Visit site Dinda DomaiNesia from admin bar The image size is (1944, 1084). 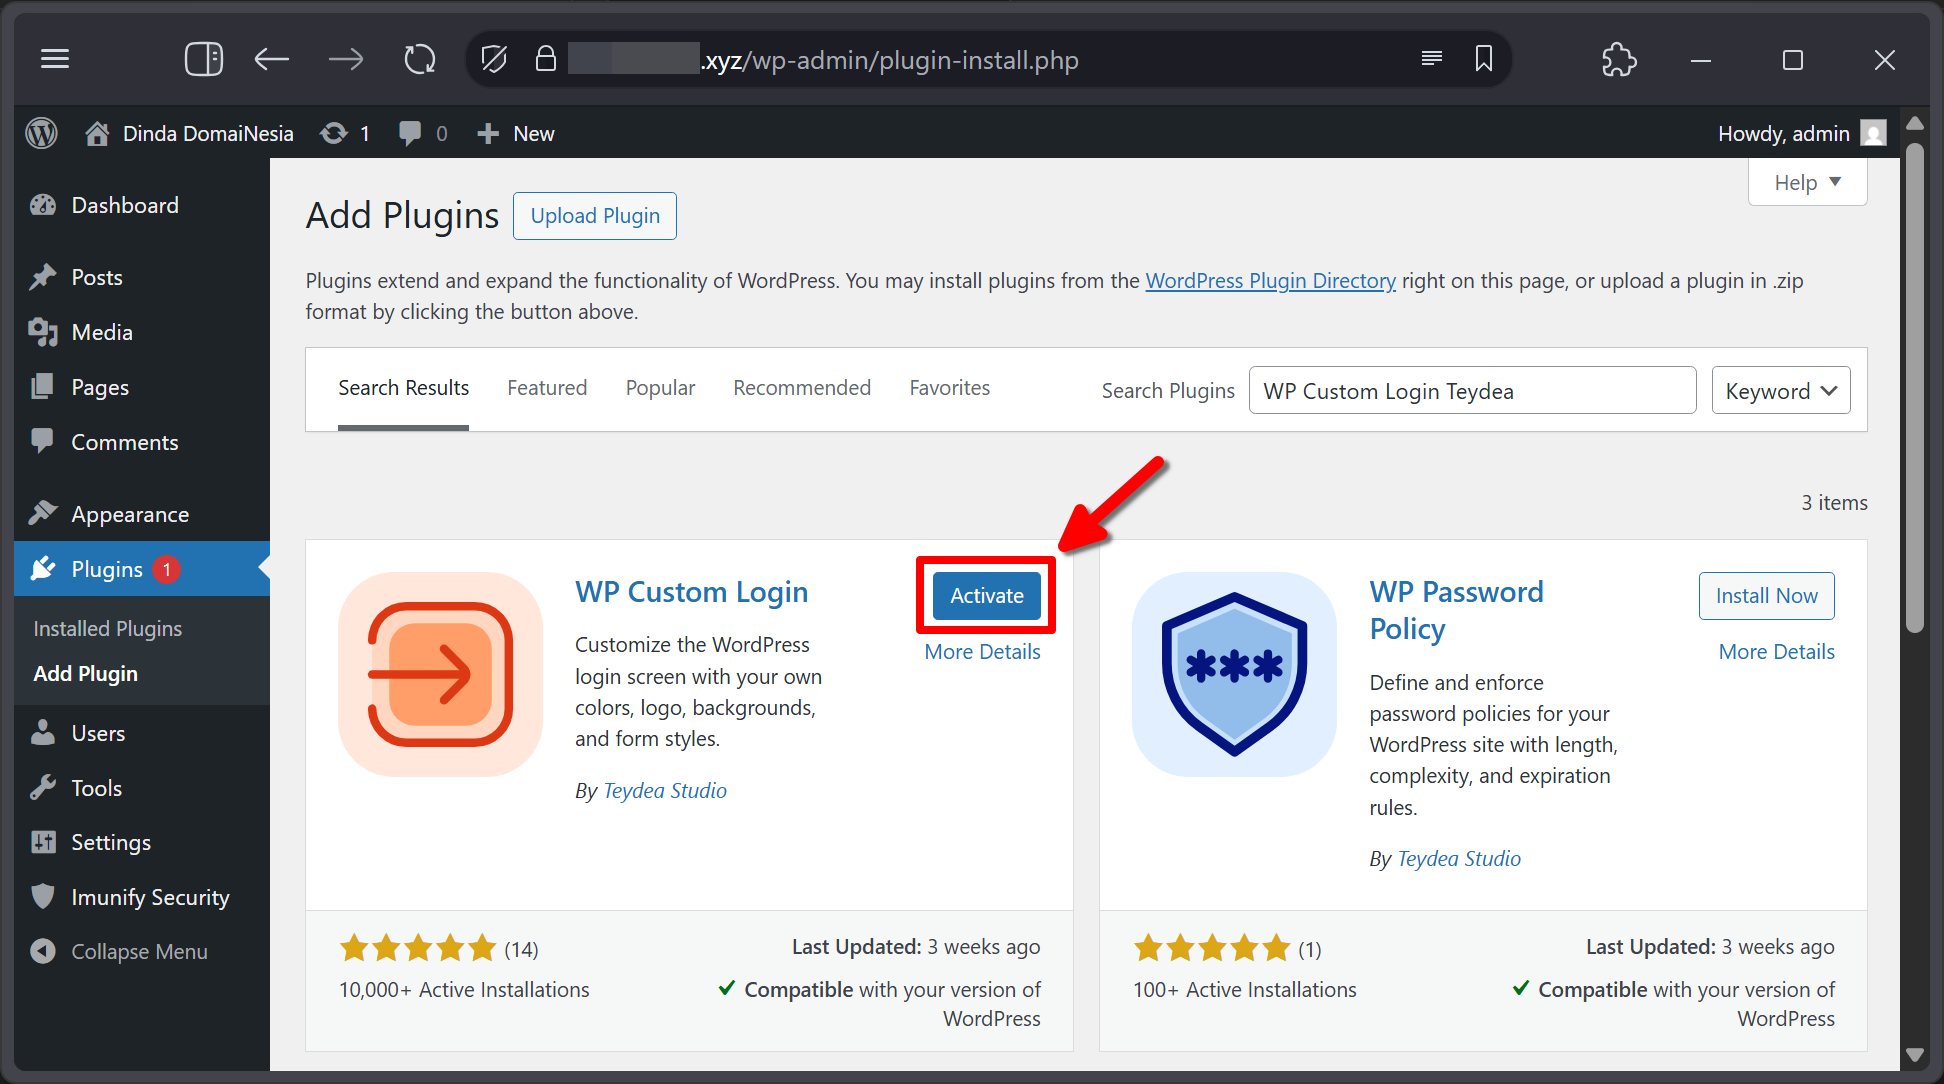click(190, 133)
